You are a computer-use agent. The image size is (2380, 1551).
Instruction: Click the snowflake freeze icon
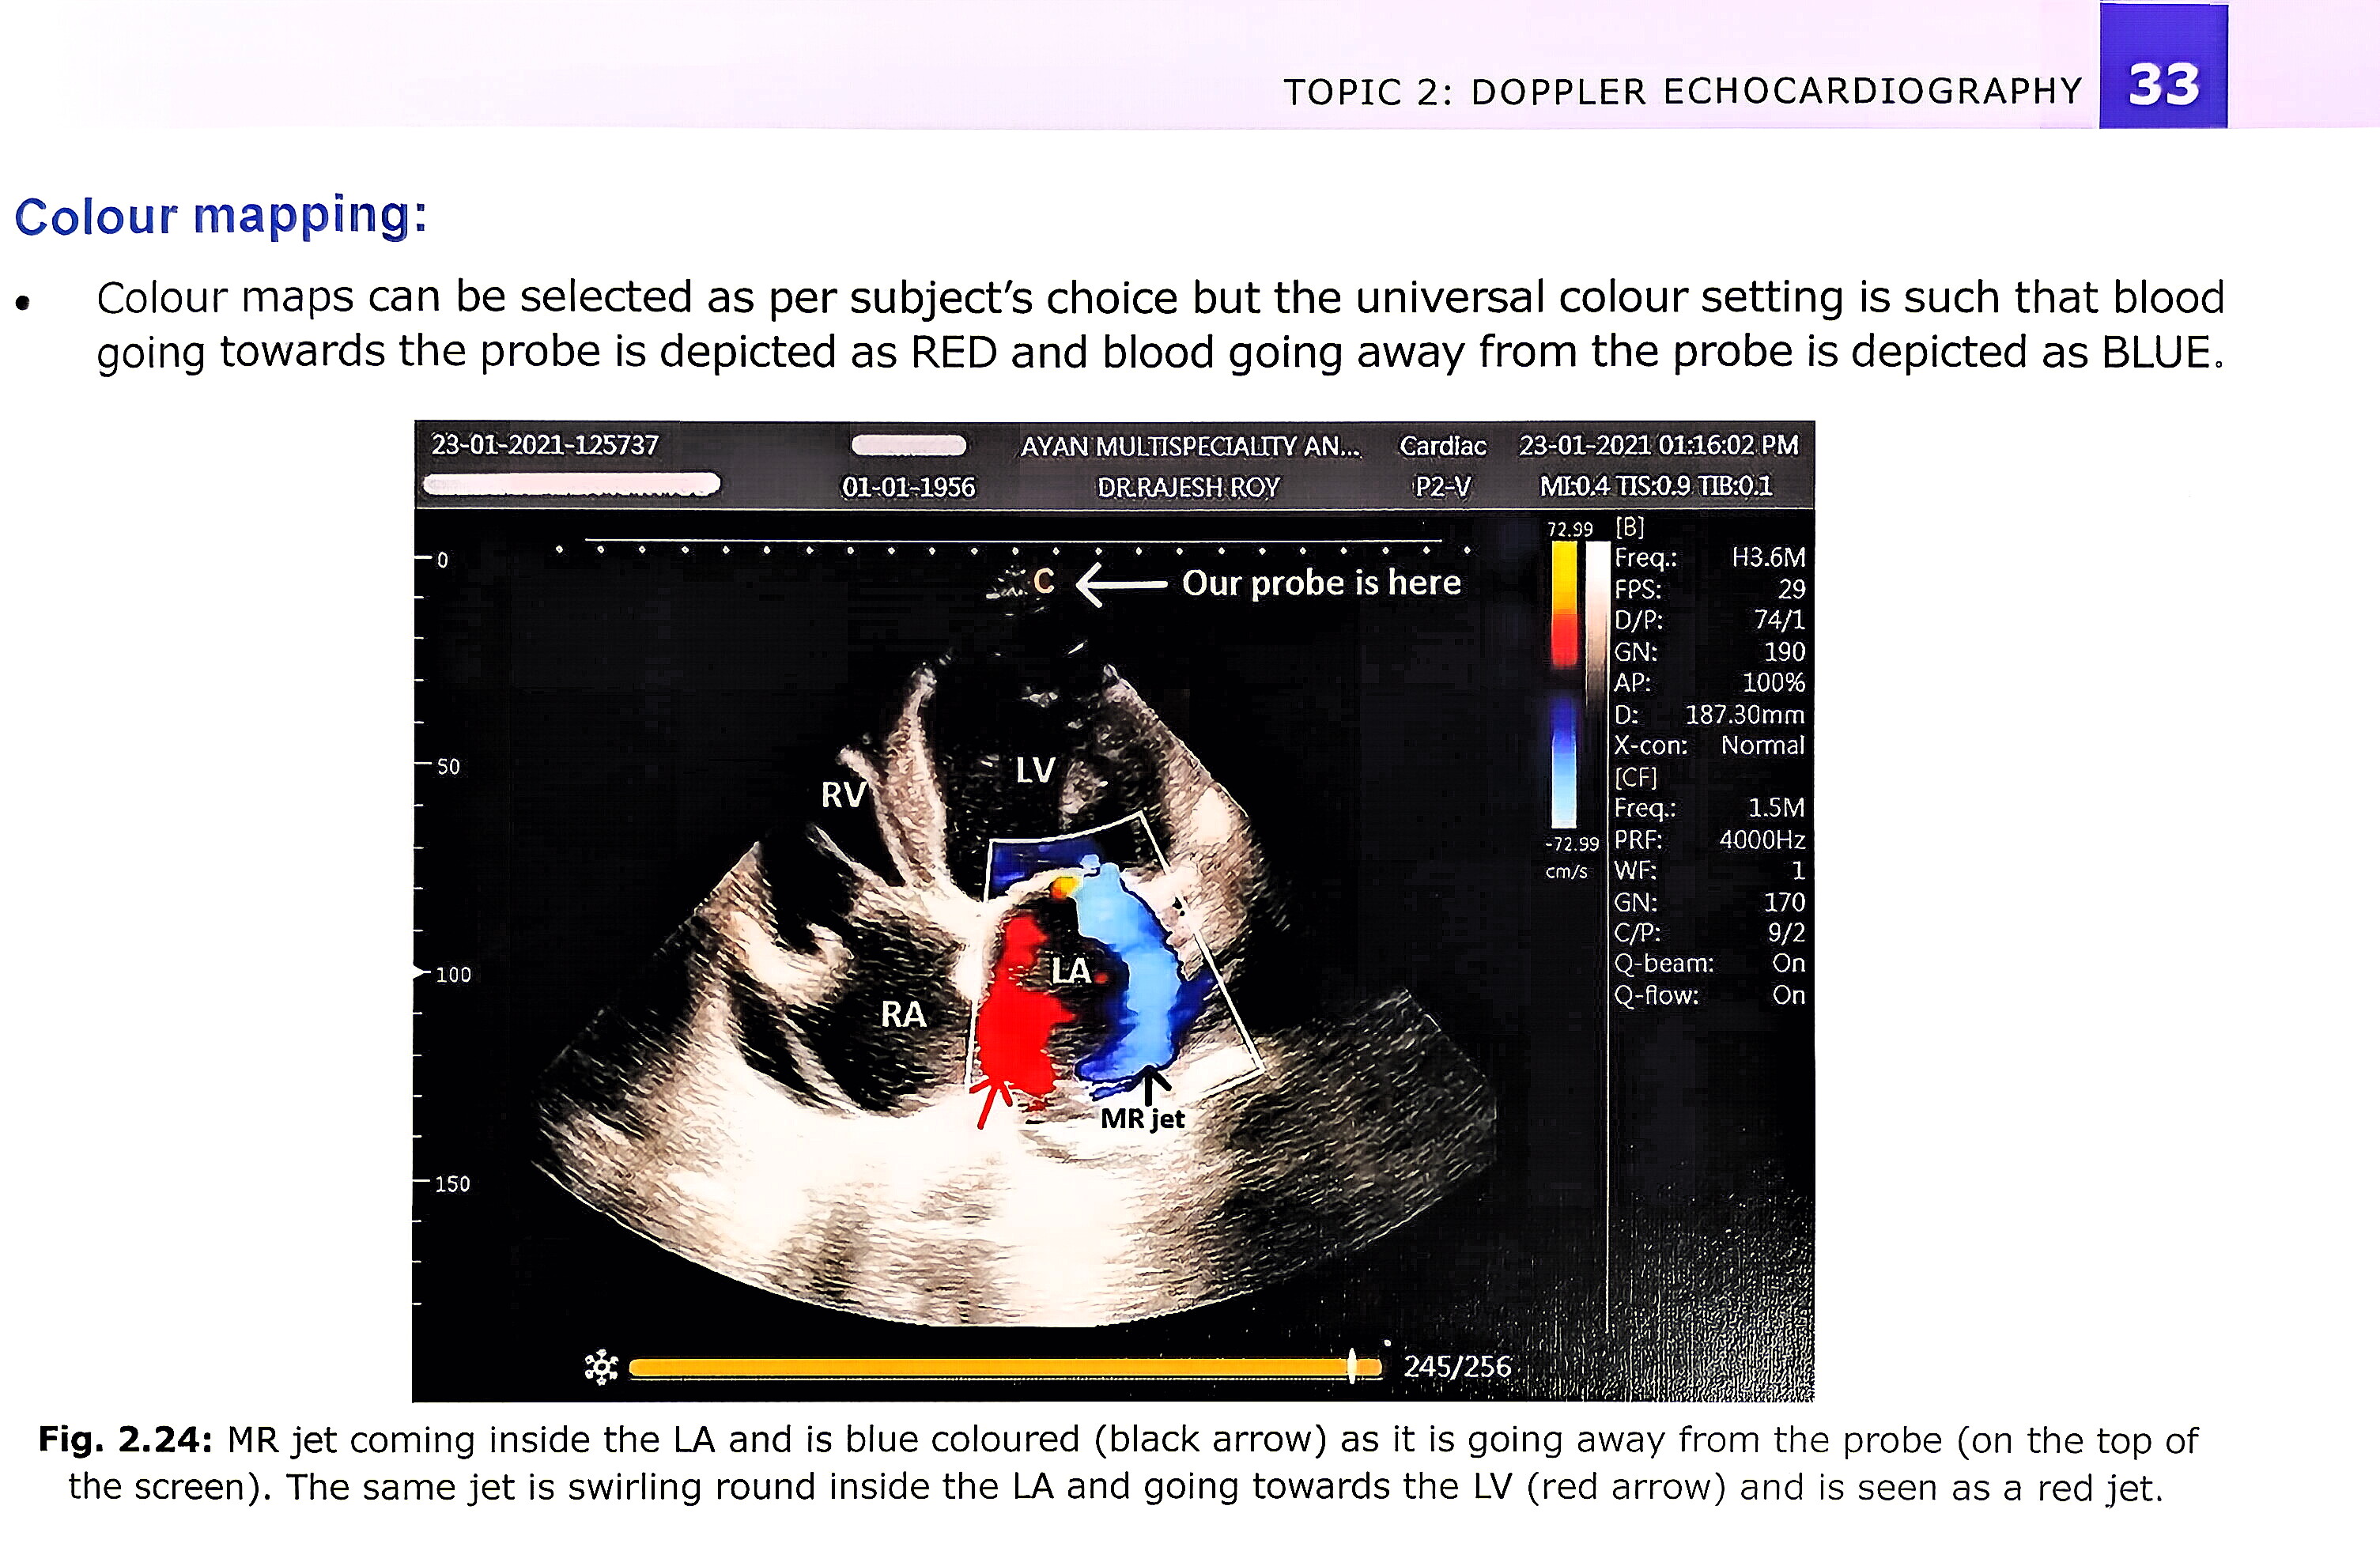[601, 1366]
